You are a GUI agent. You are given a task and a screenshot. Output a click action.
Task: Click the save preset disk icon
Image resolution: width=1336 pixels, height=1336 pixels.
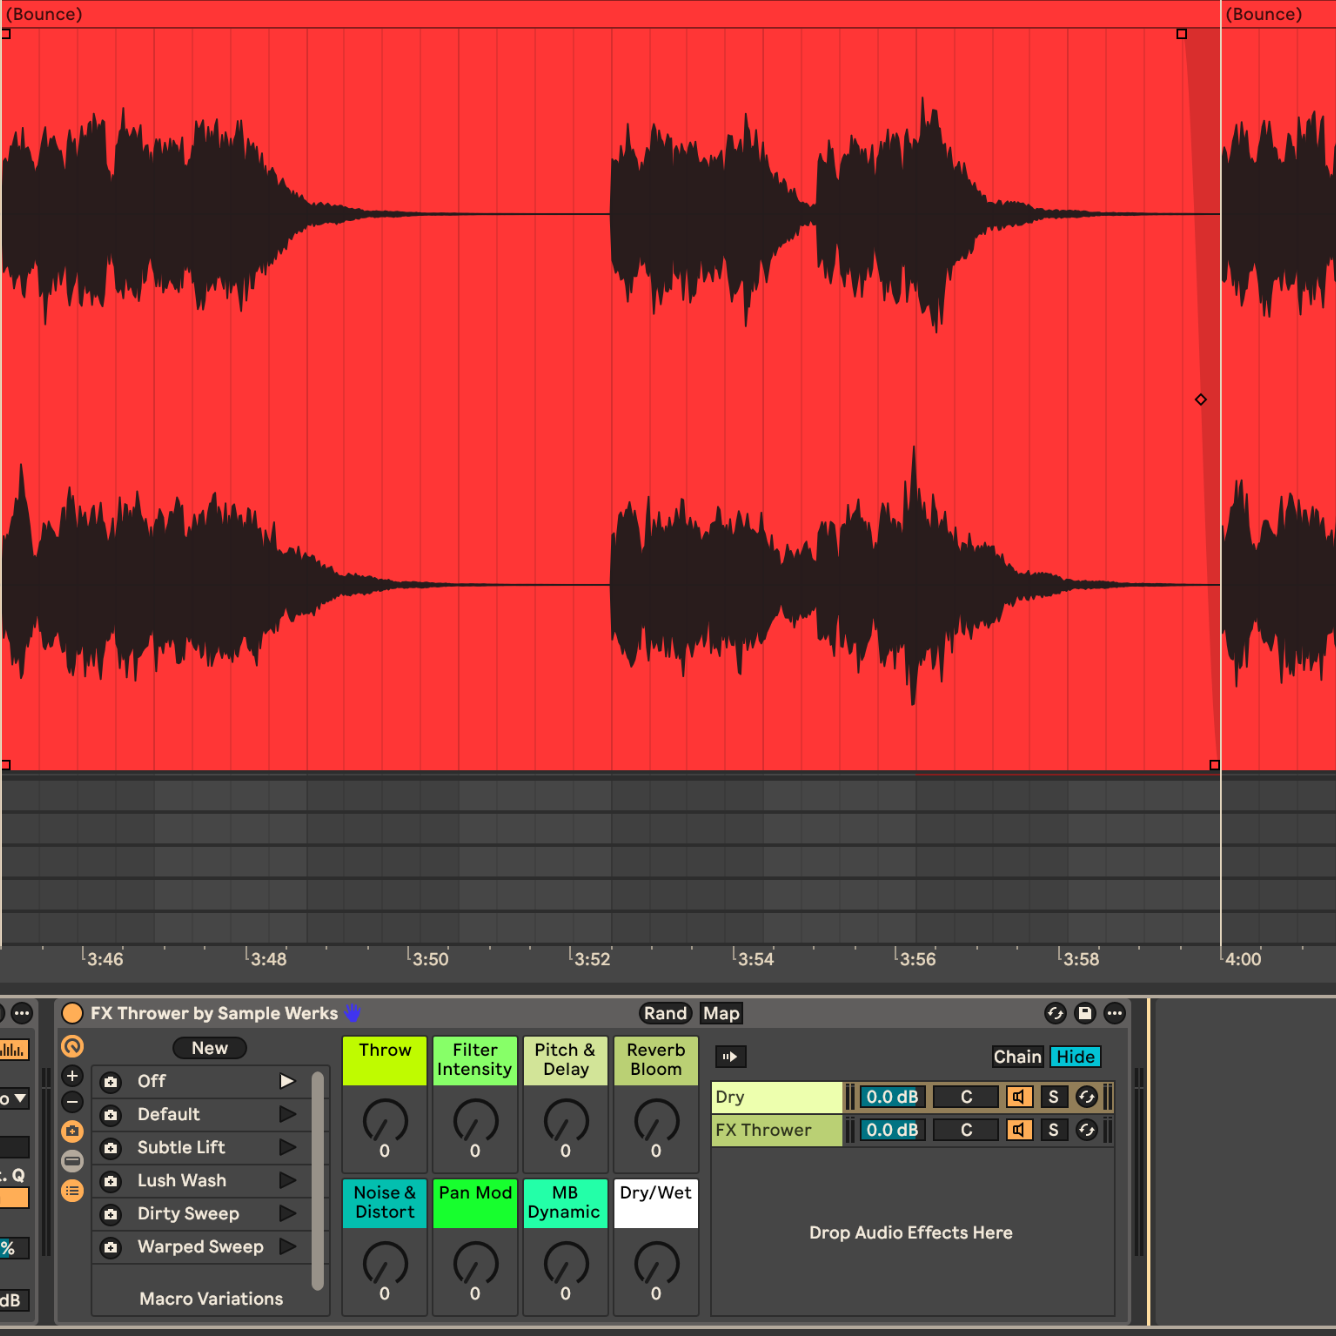[x=1084, y=1013]
